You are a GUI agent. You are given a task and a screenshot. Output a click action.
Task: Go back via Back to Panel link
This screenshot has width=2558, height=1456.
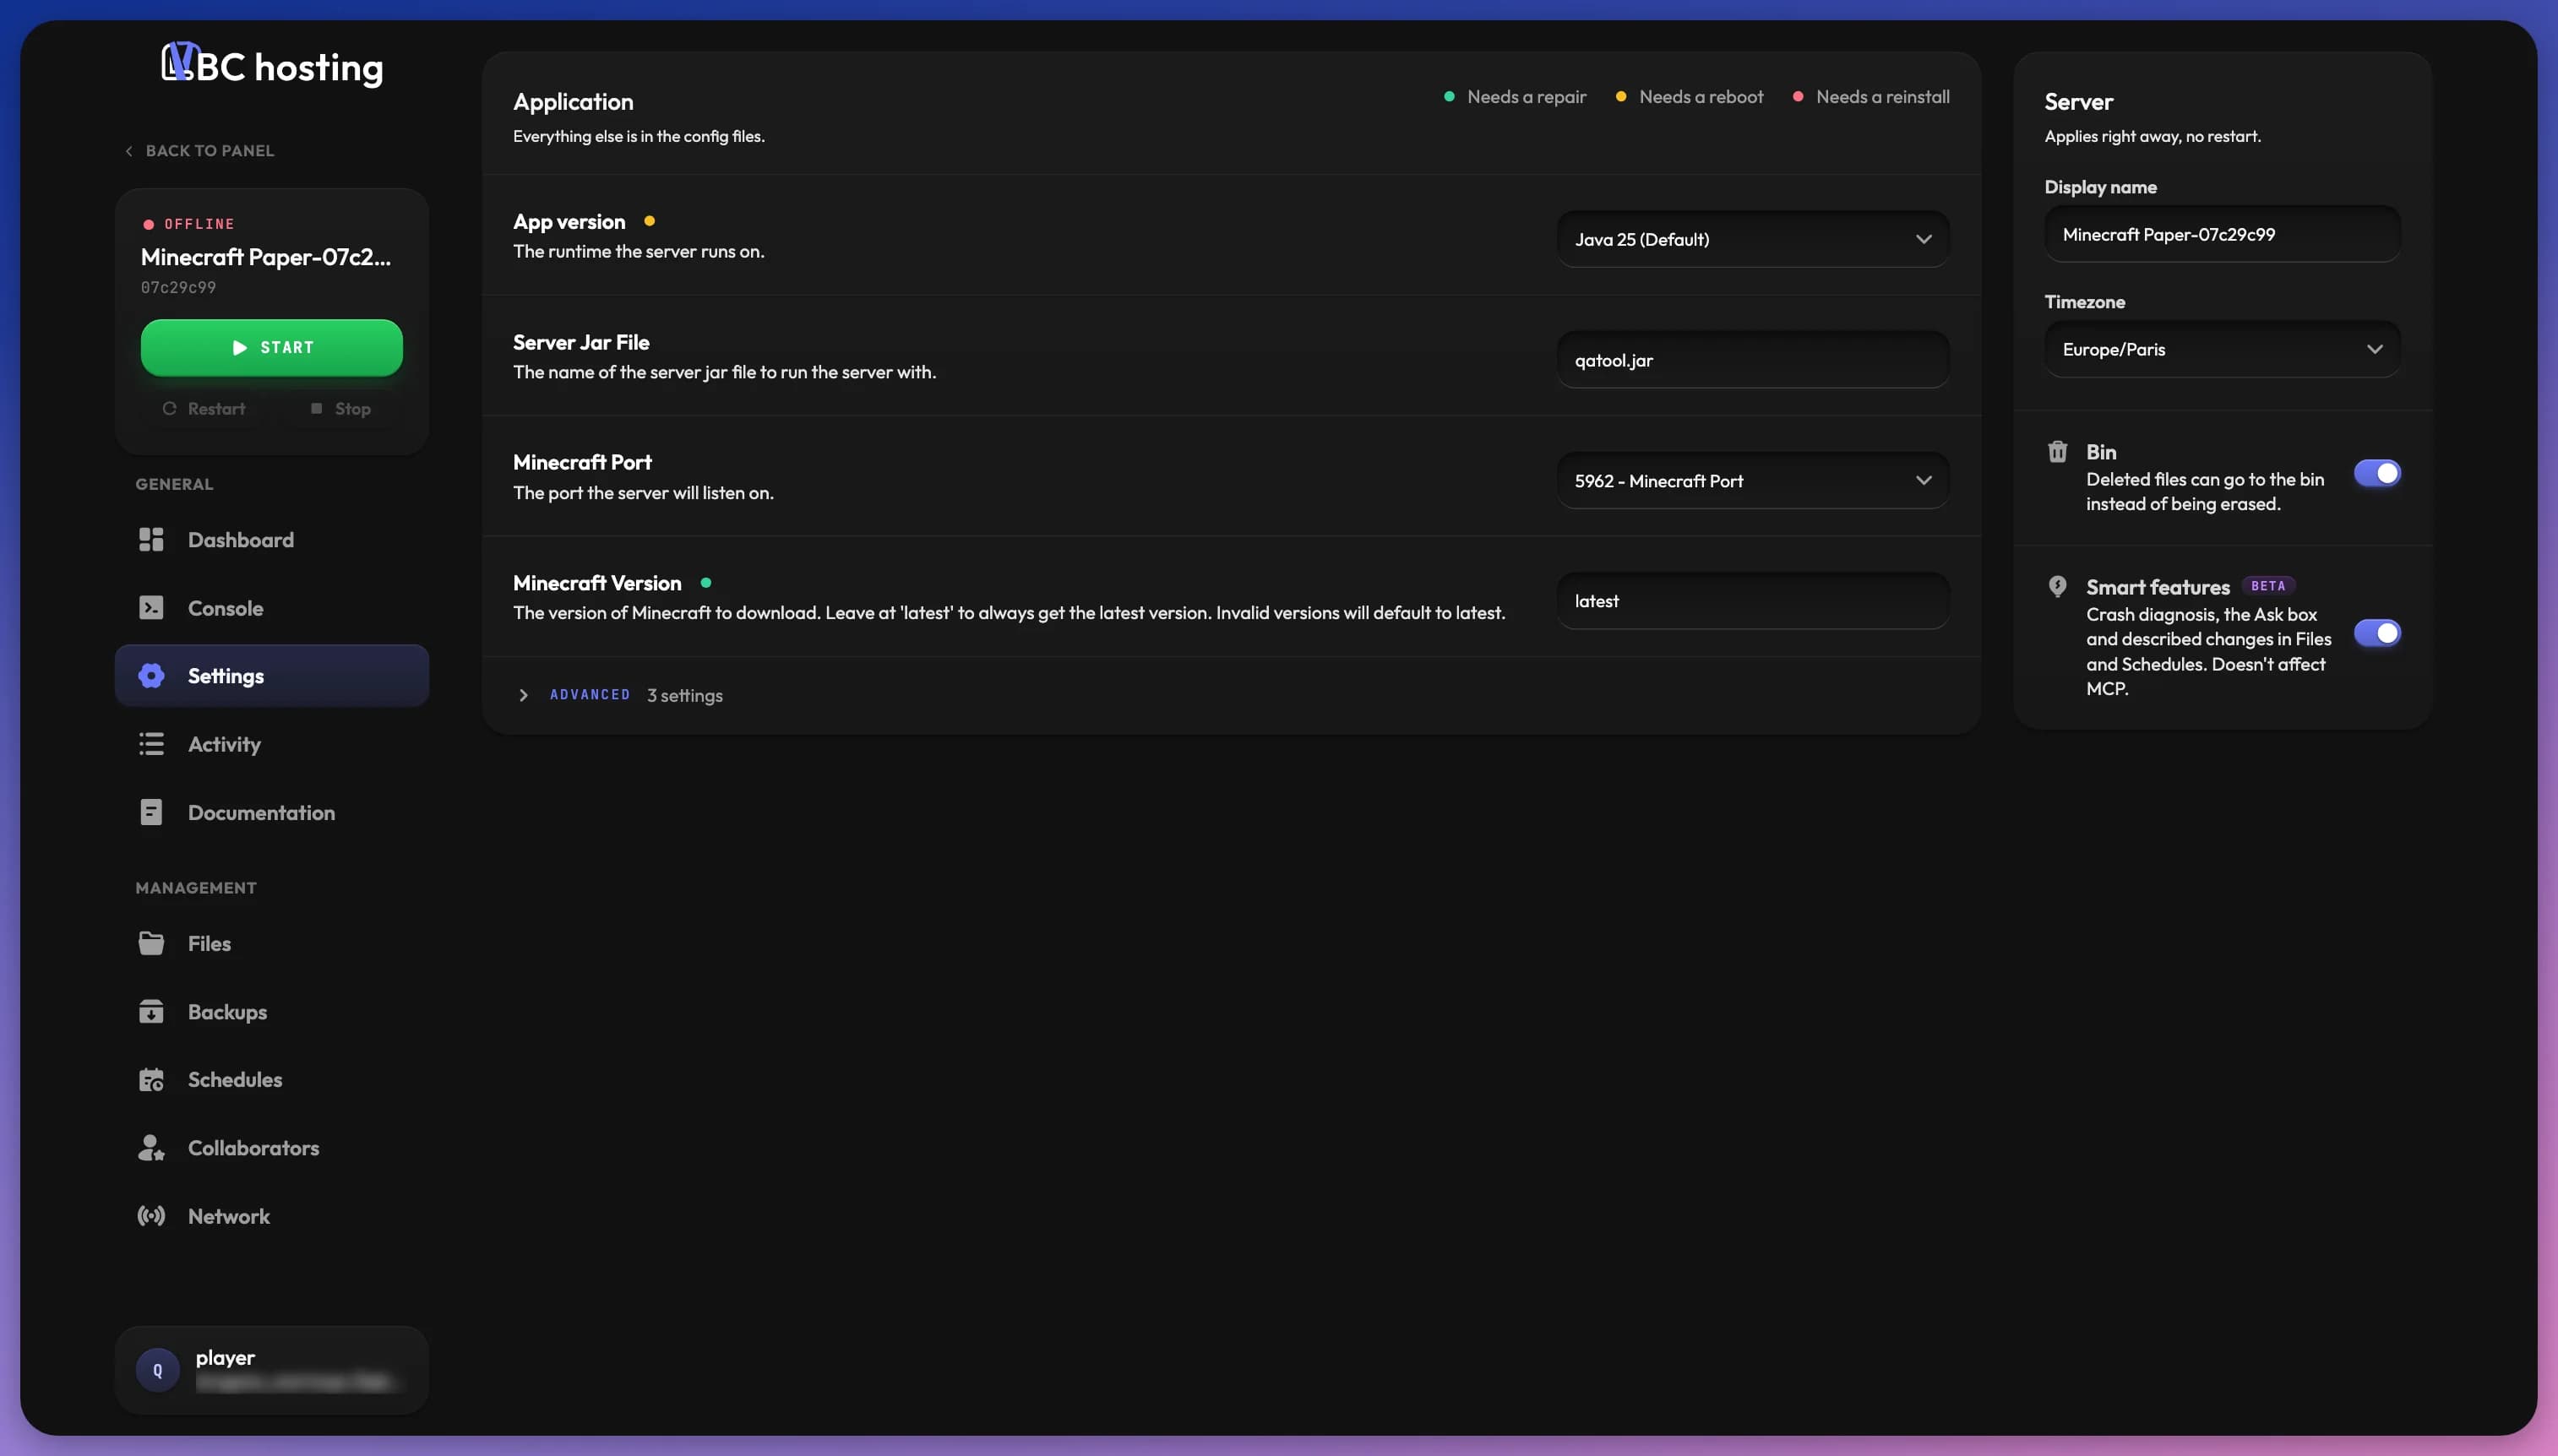(x=199, y=151)
